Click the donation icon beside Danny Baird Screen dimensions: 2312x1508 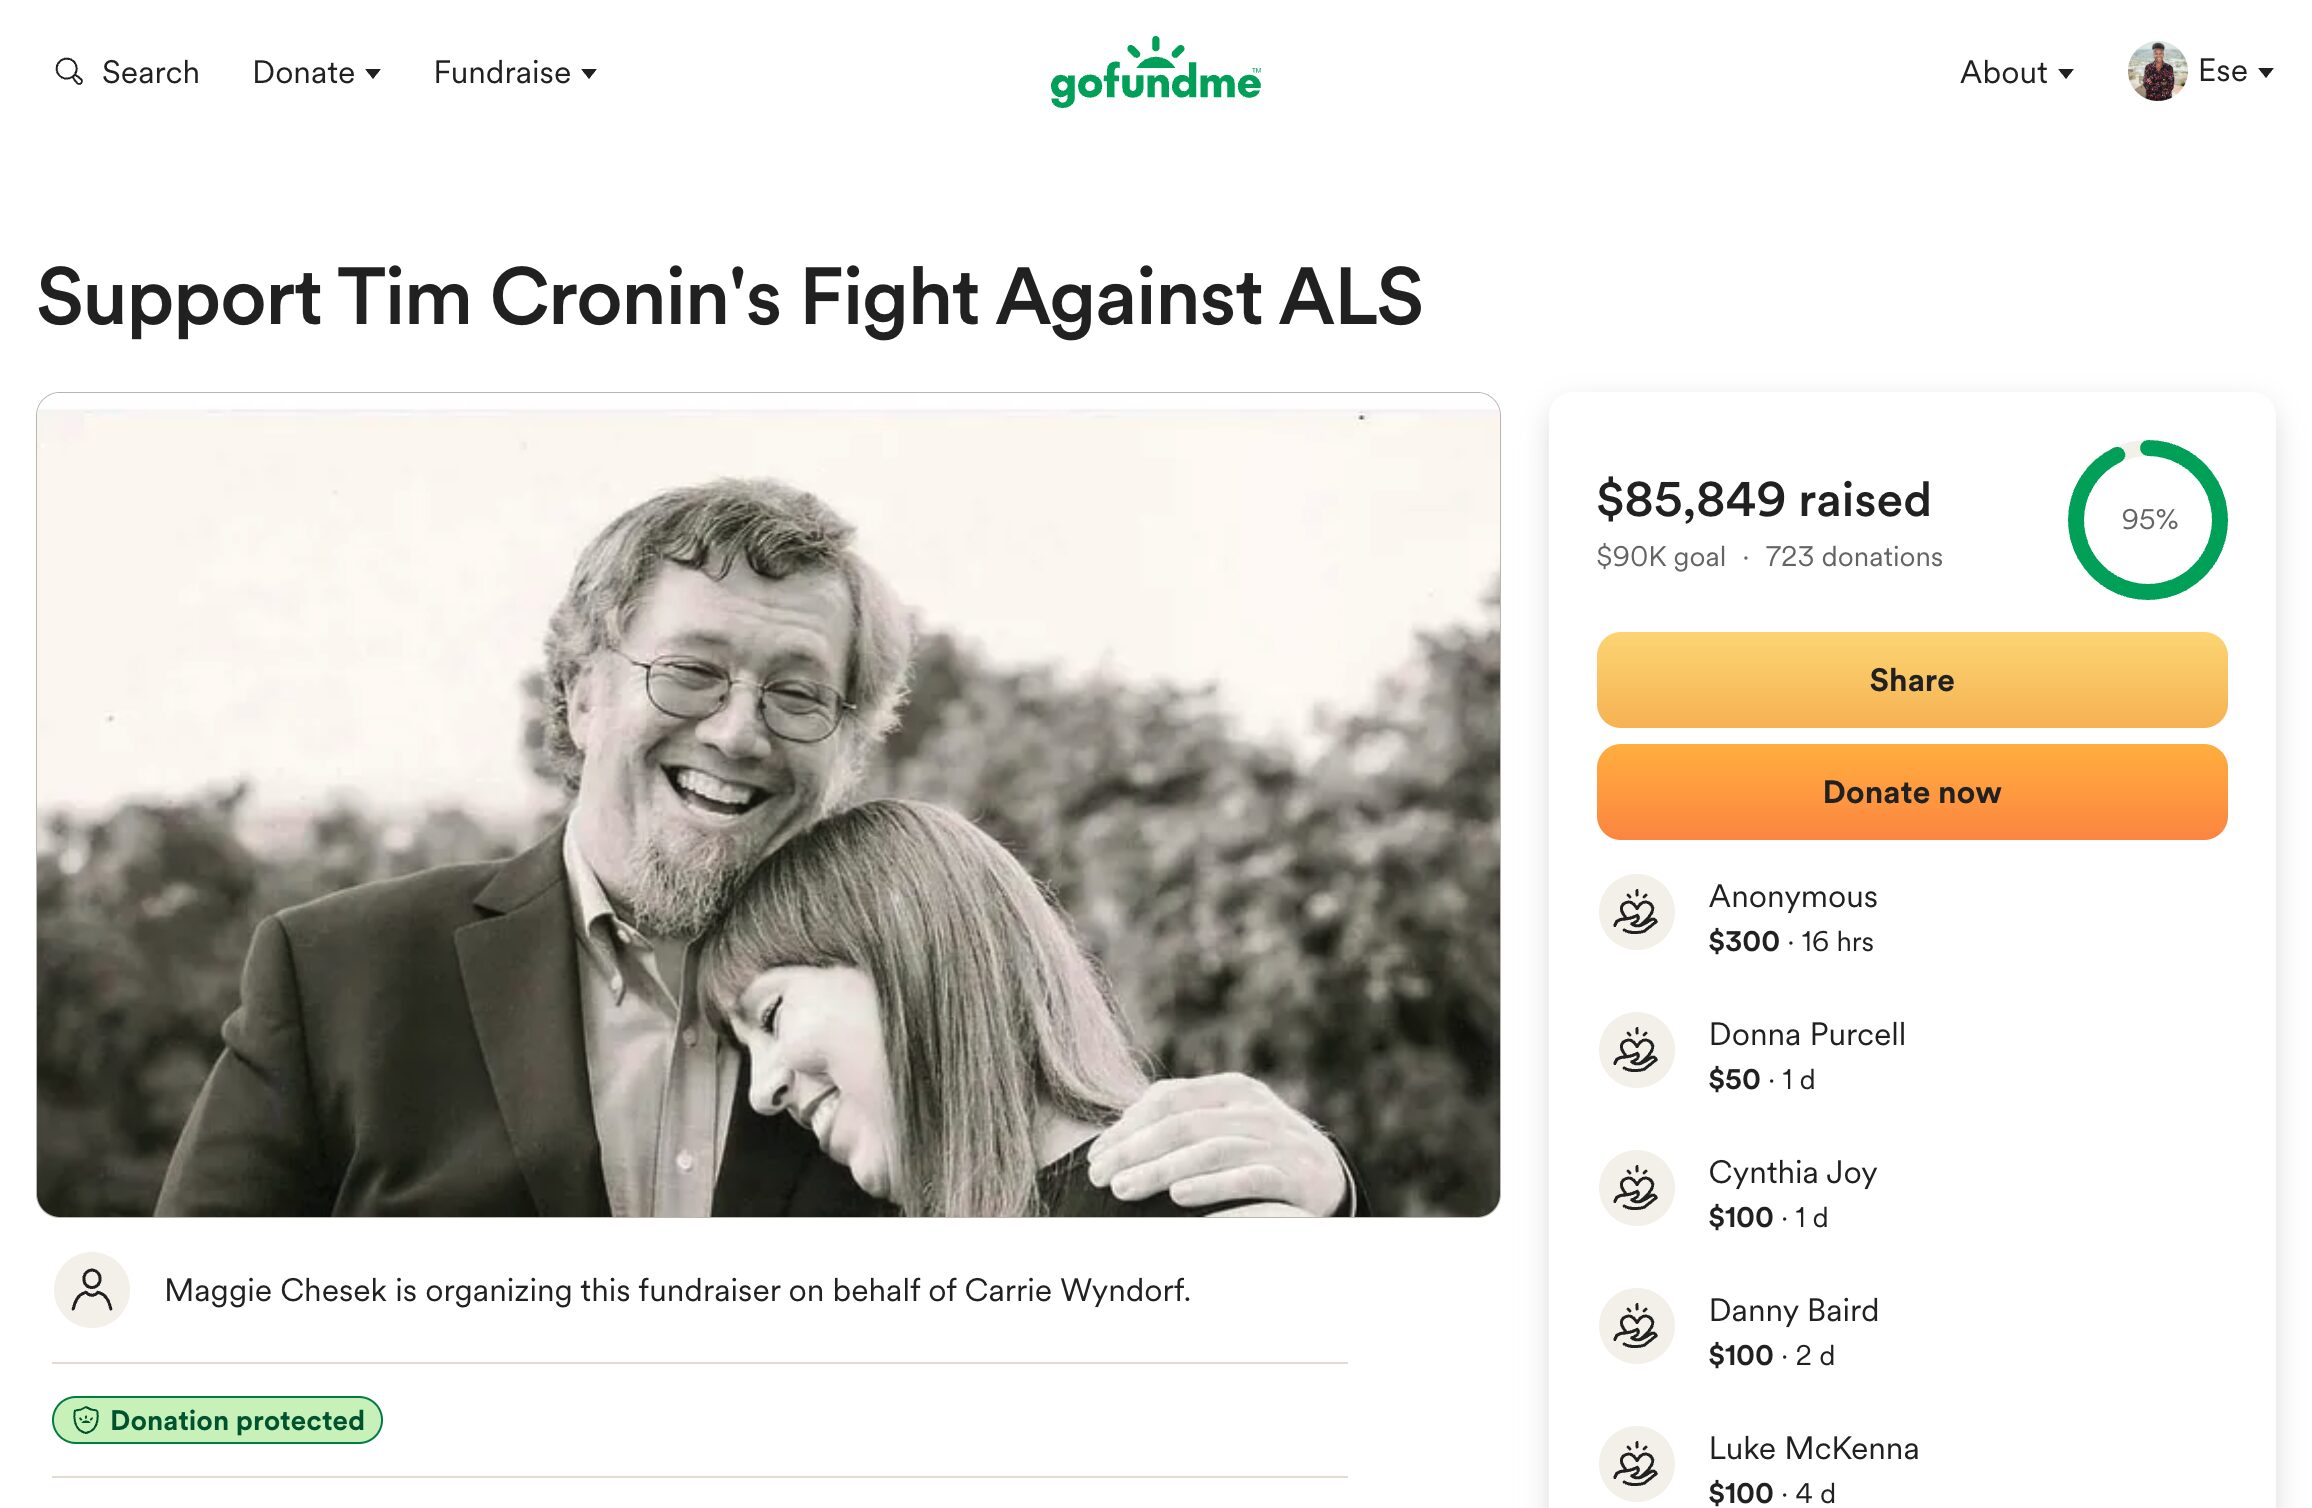pos(1636,1327)
